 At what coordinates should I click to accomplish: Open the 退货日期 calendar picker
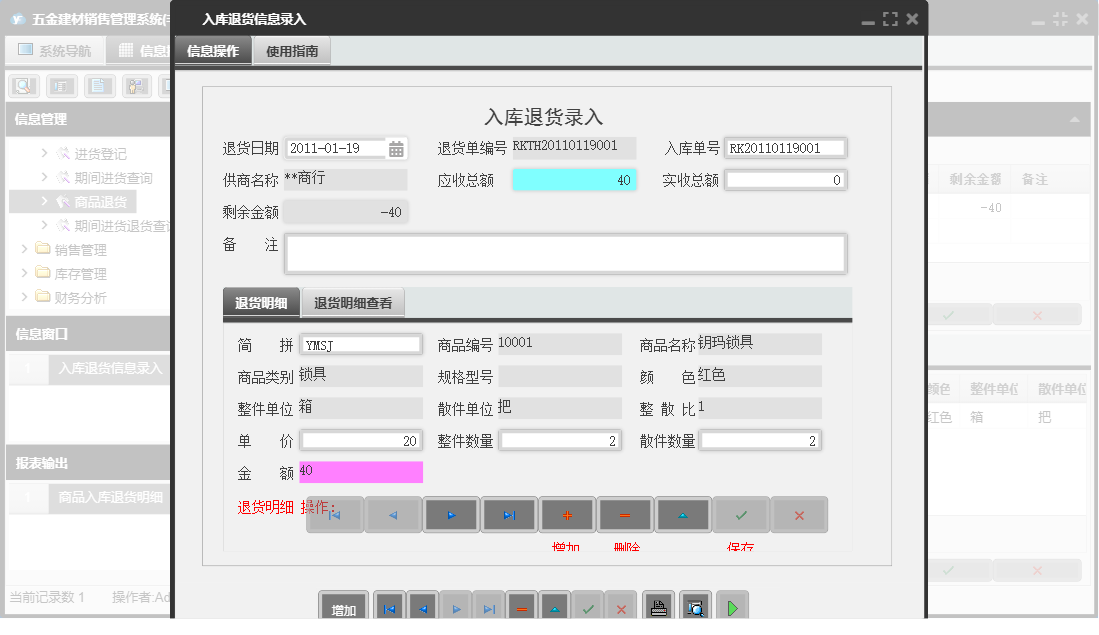point(396,147)
